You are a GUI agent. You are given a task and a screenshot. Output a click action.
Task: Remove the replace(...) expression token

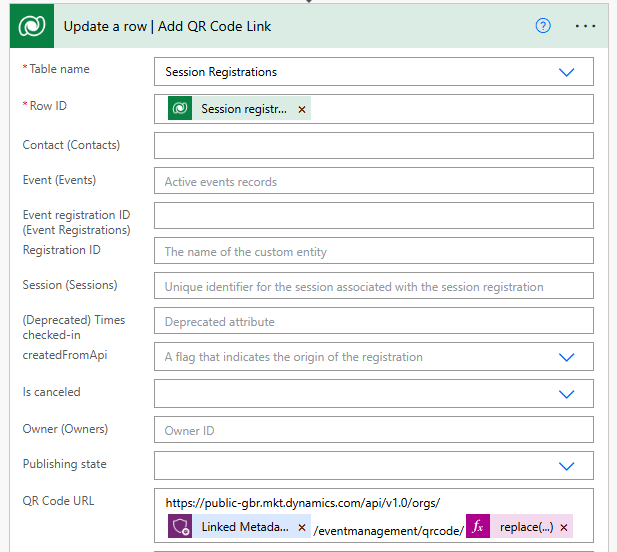tap(564, 527)
